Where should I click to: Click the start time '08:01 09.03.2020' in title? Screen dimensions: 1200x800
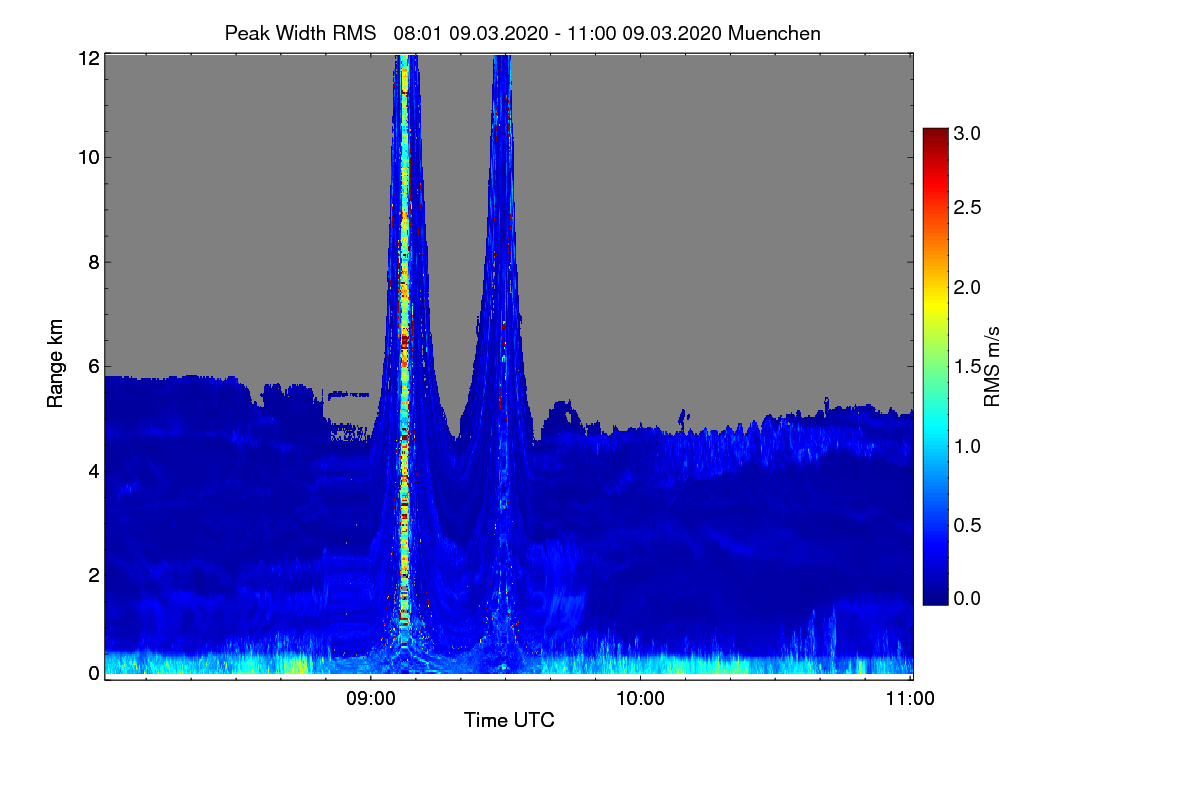point(471,33)
